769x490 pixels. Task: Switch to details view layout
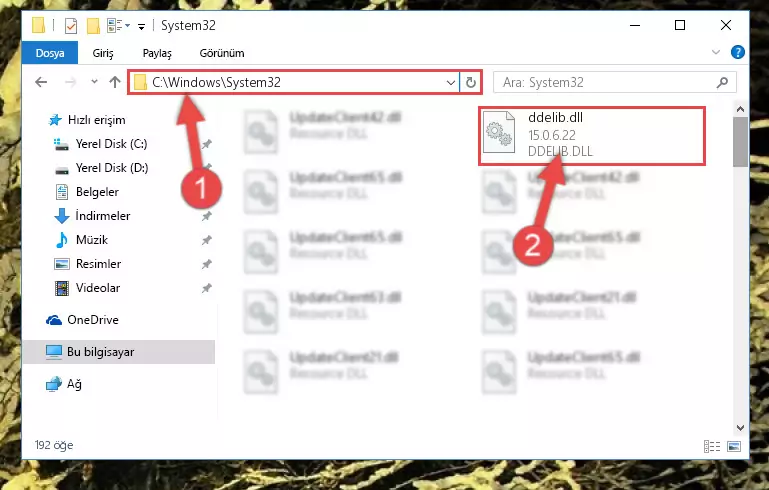(x=712, y=446)
